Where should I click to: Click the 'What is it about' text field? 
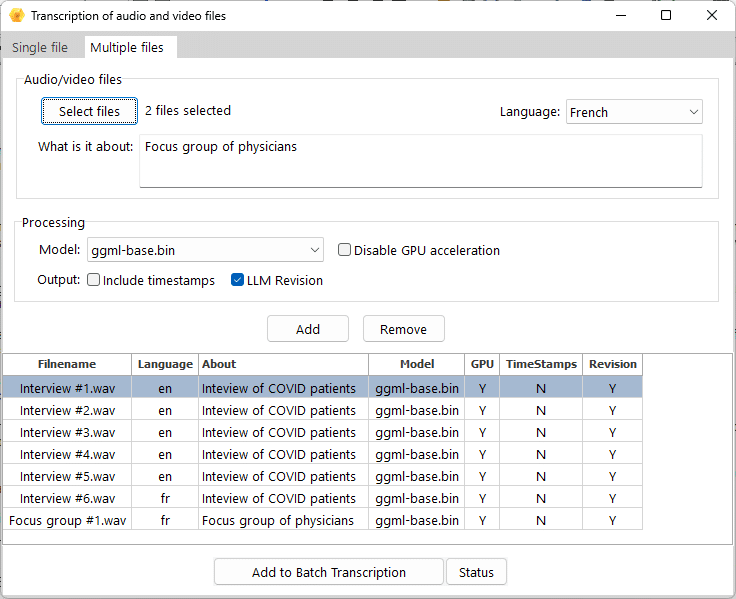420,160
